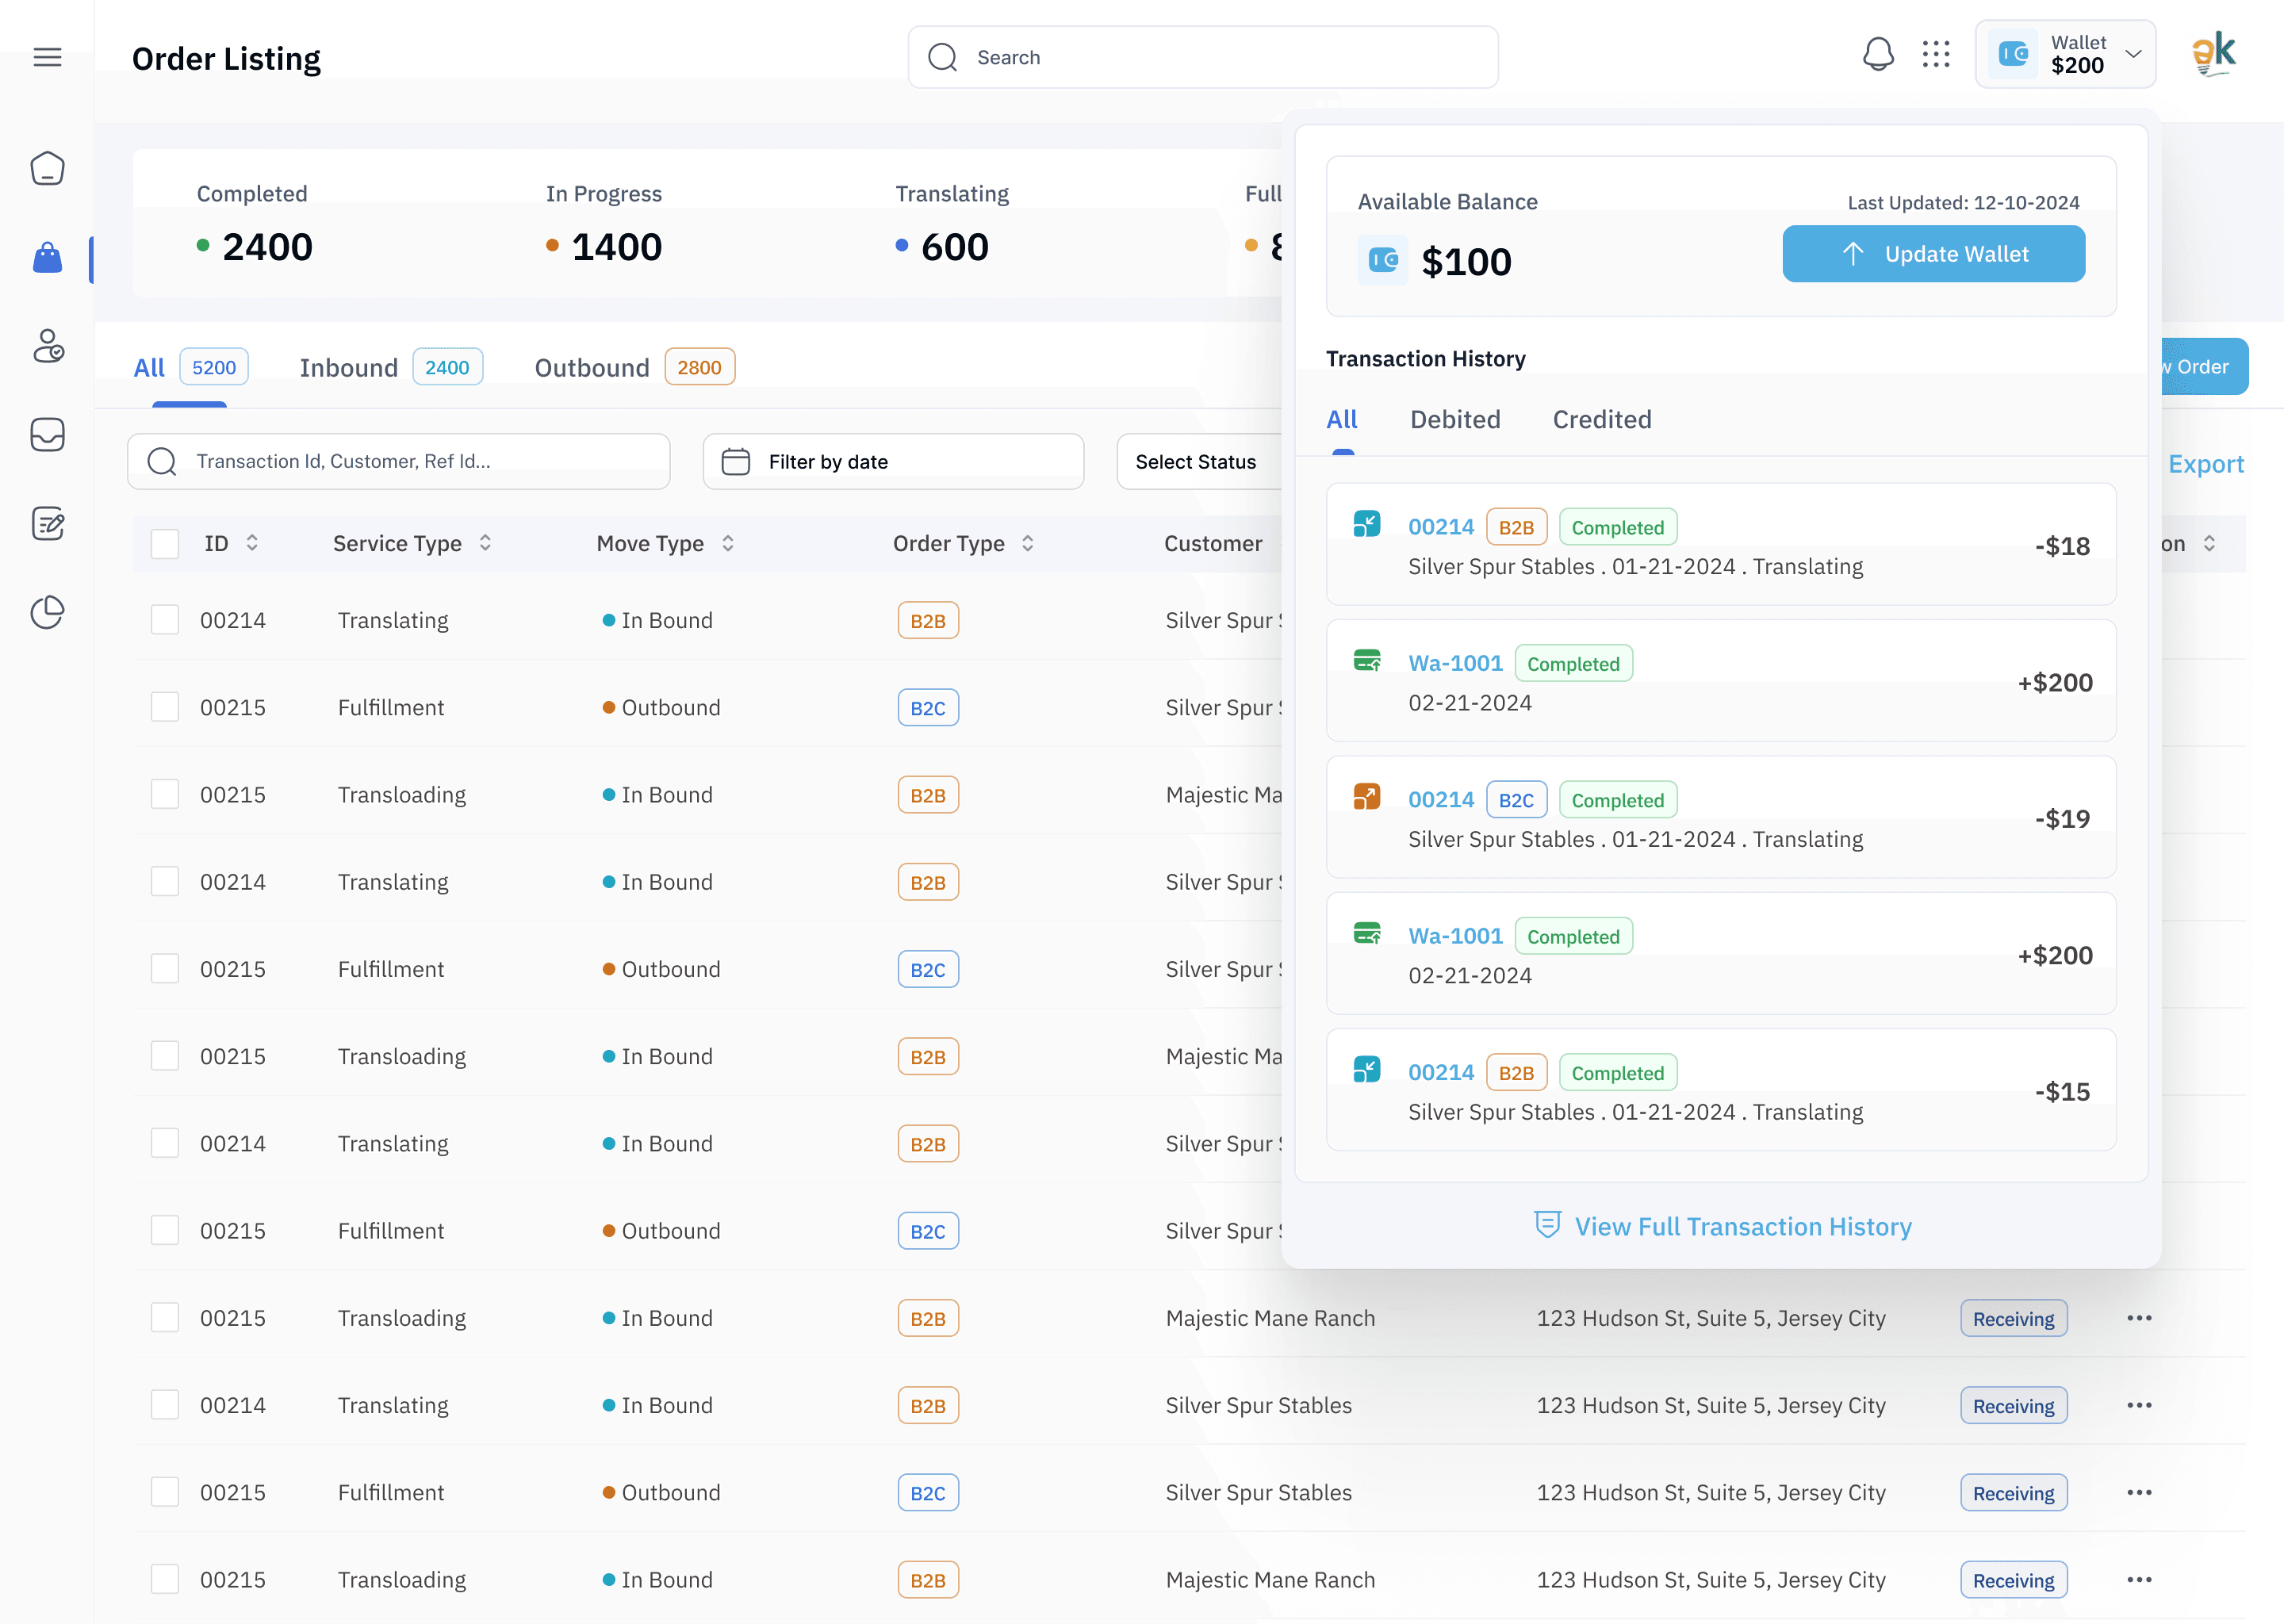
Task: Click the notification bell icon
Action: (1878, 54)
